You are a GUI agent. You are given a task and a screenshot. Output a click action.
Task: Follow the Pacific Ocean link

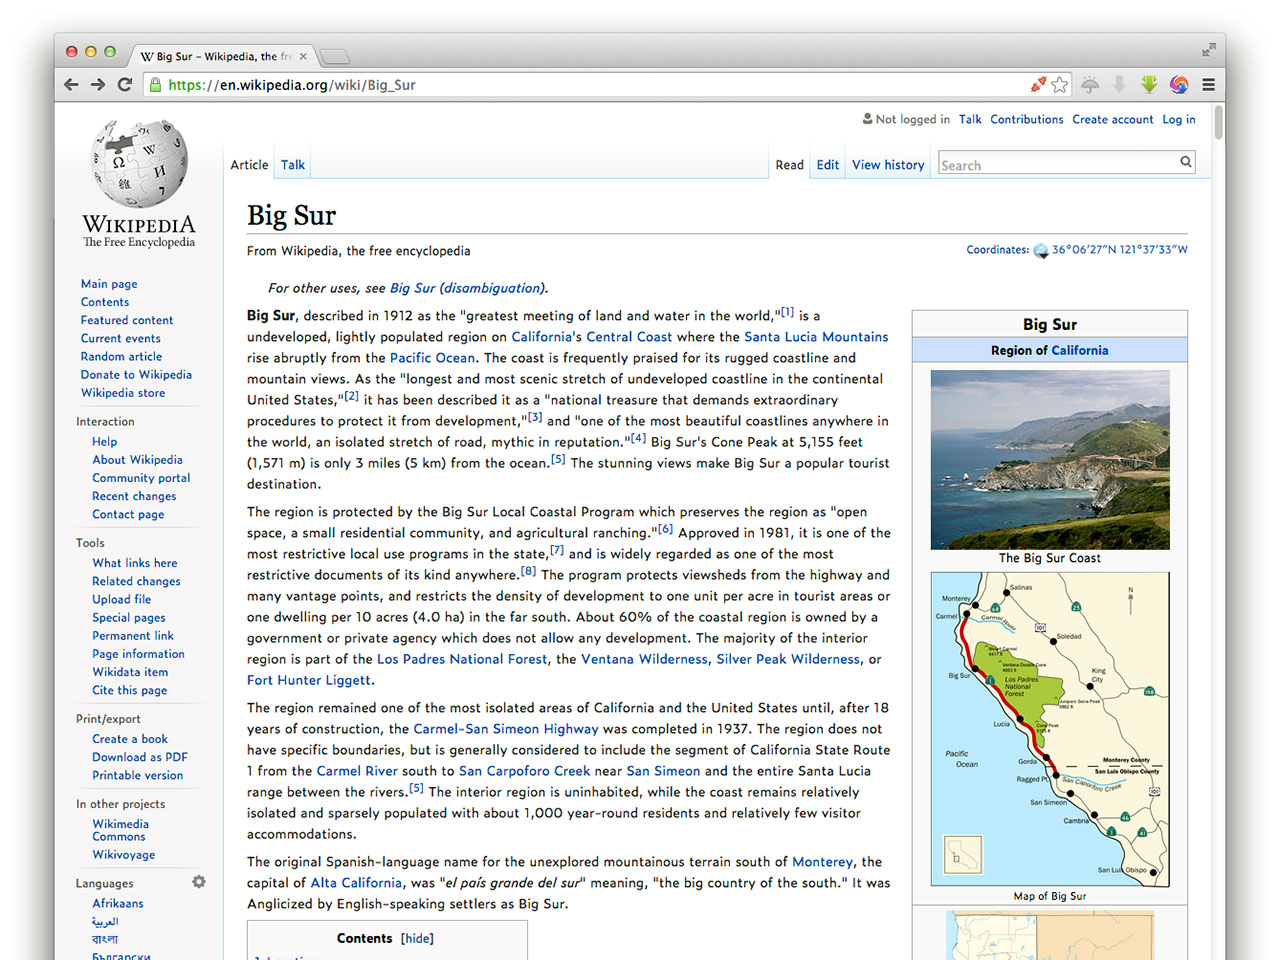click(x=433, y=358)
